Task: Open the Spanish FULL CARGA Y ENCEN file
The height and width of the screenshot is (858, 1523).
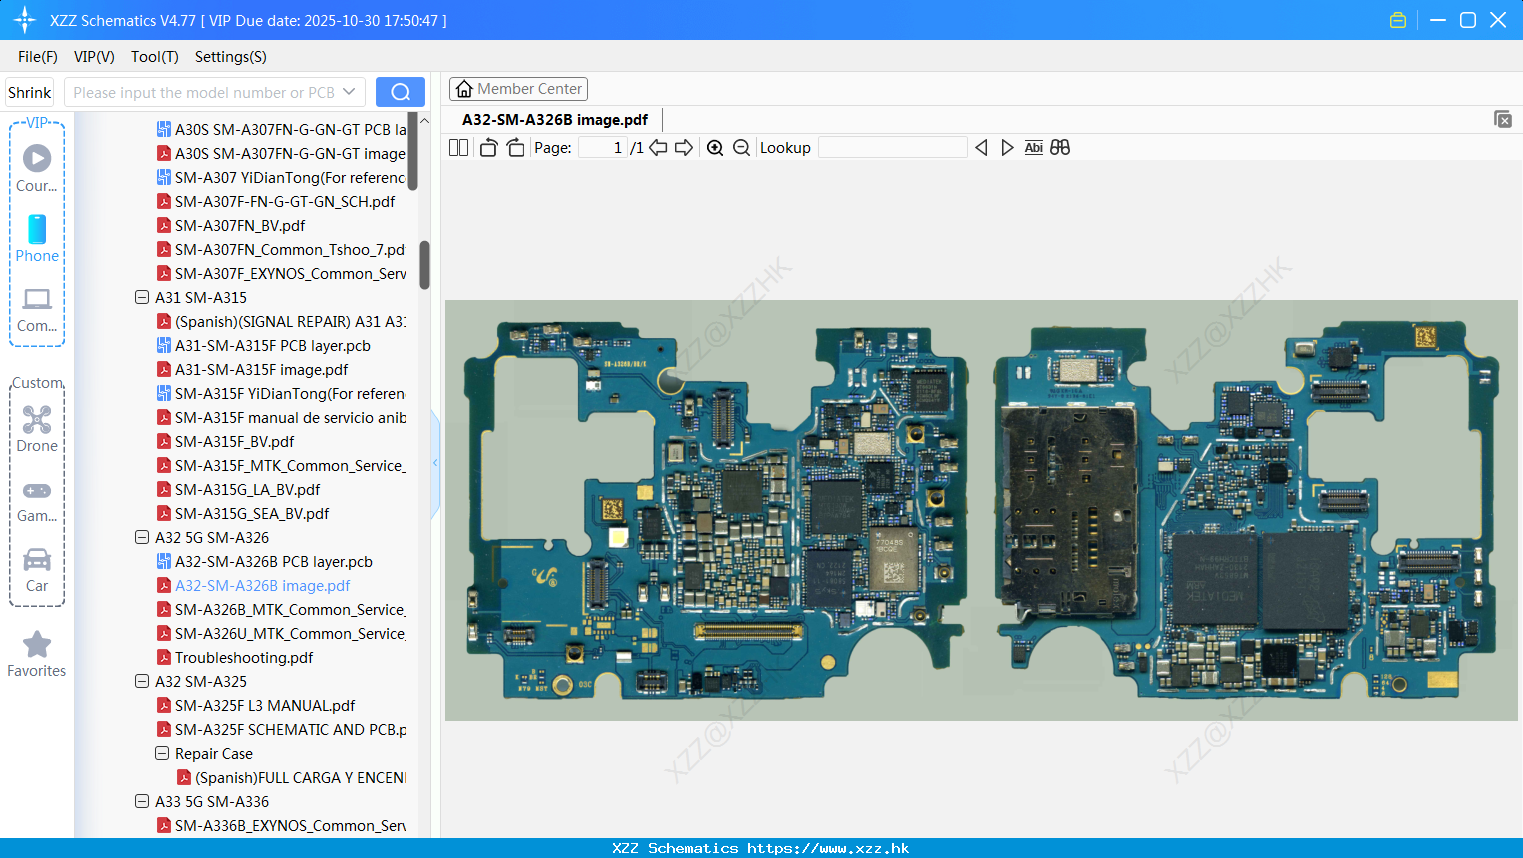Action: 300,777
